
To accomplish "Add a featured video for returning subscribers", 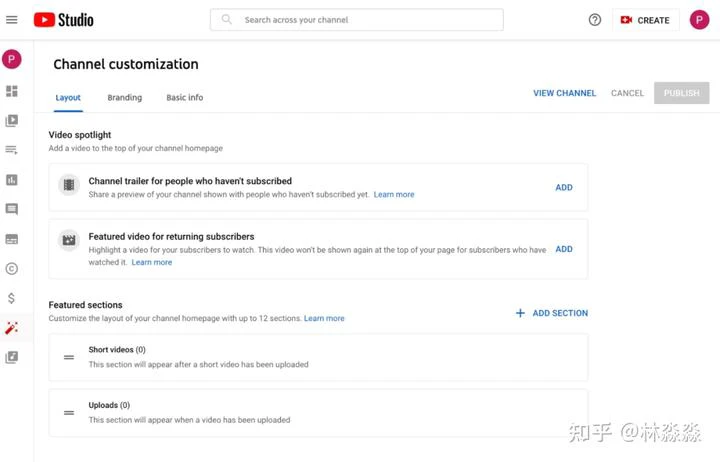I will [564, 249].
